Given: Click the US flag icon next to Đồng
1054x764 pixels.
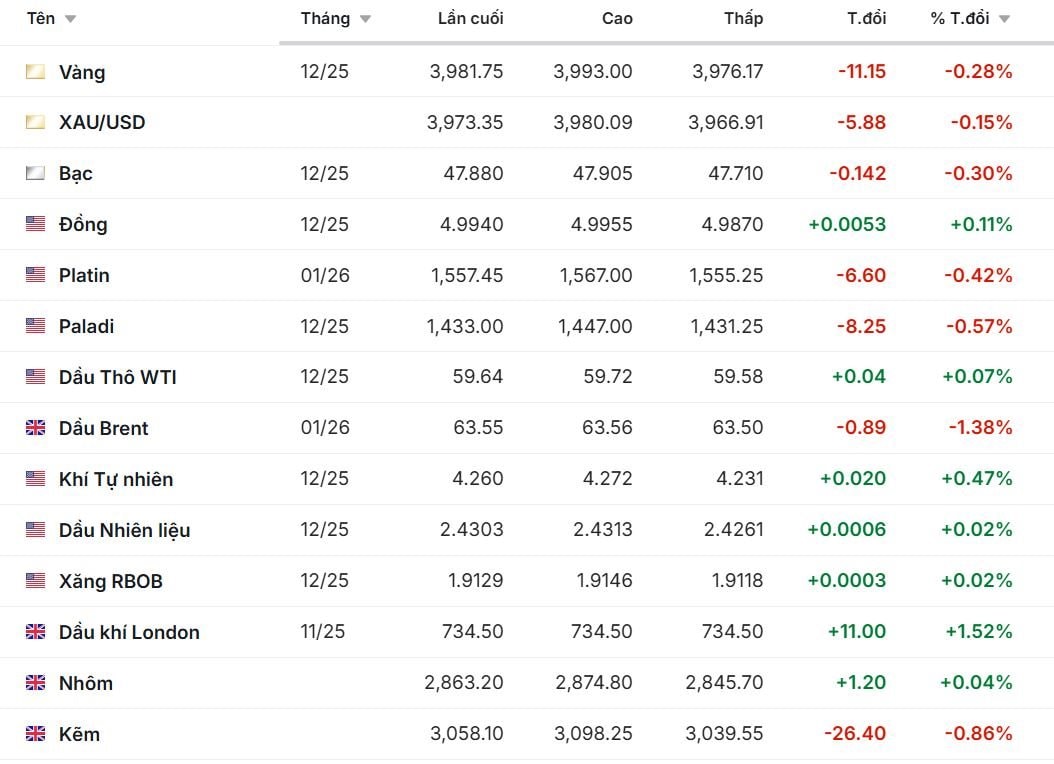Looking at the screenshot, I should click(36, 224).
